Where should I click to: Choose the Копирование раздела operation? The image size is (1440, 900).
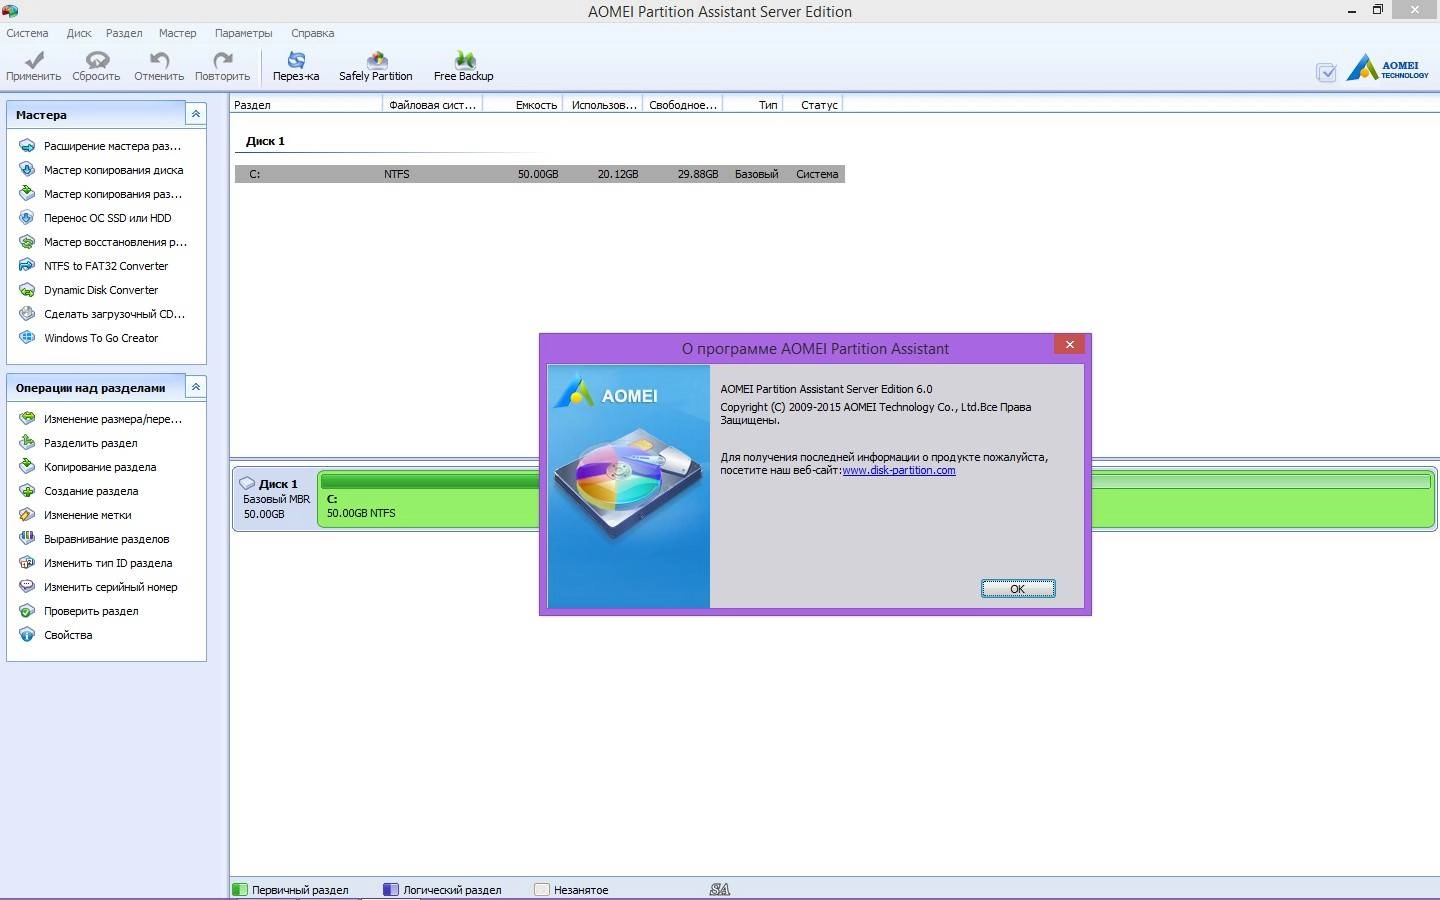(x=88, y=467)
